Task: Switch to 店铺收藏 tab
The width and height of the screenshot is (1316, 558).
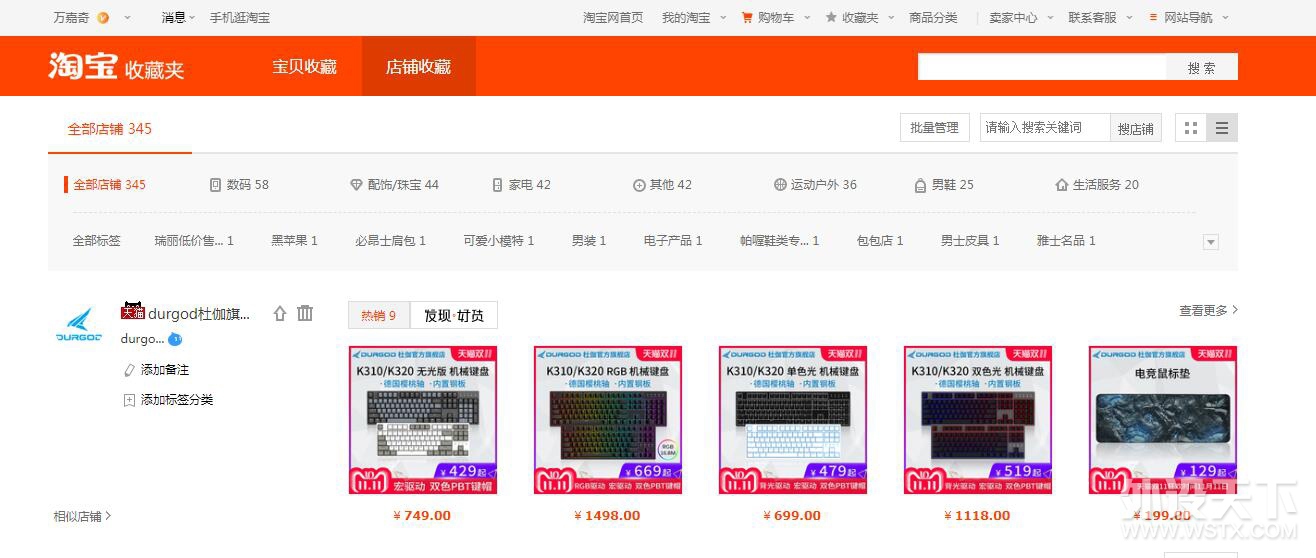Action: click(x=419, y=67)
